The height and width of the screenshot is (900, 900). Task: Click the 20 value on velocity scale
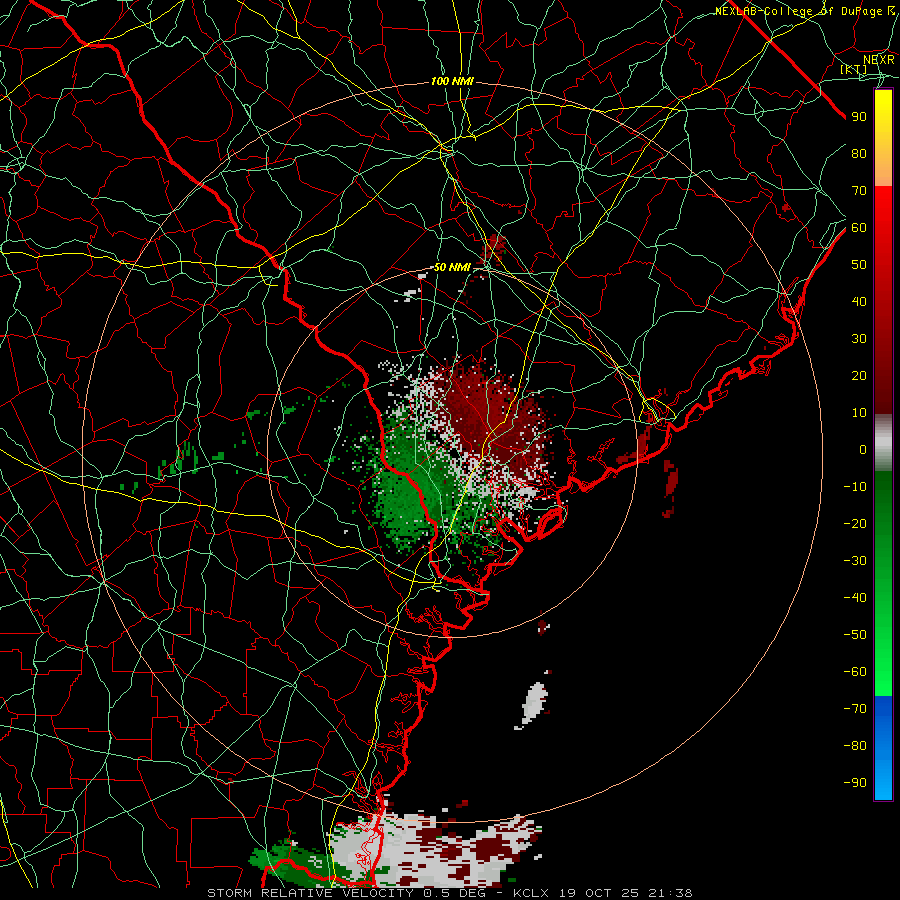859,375
